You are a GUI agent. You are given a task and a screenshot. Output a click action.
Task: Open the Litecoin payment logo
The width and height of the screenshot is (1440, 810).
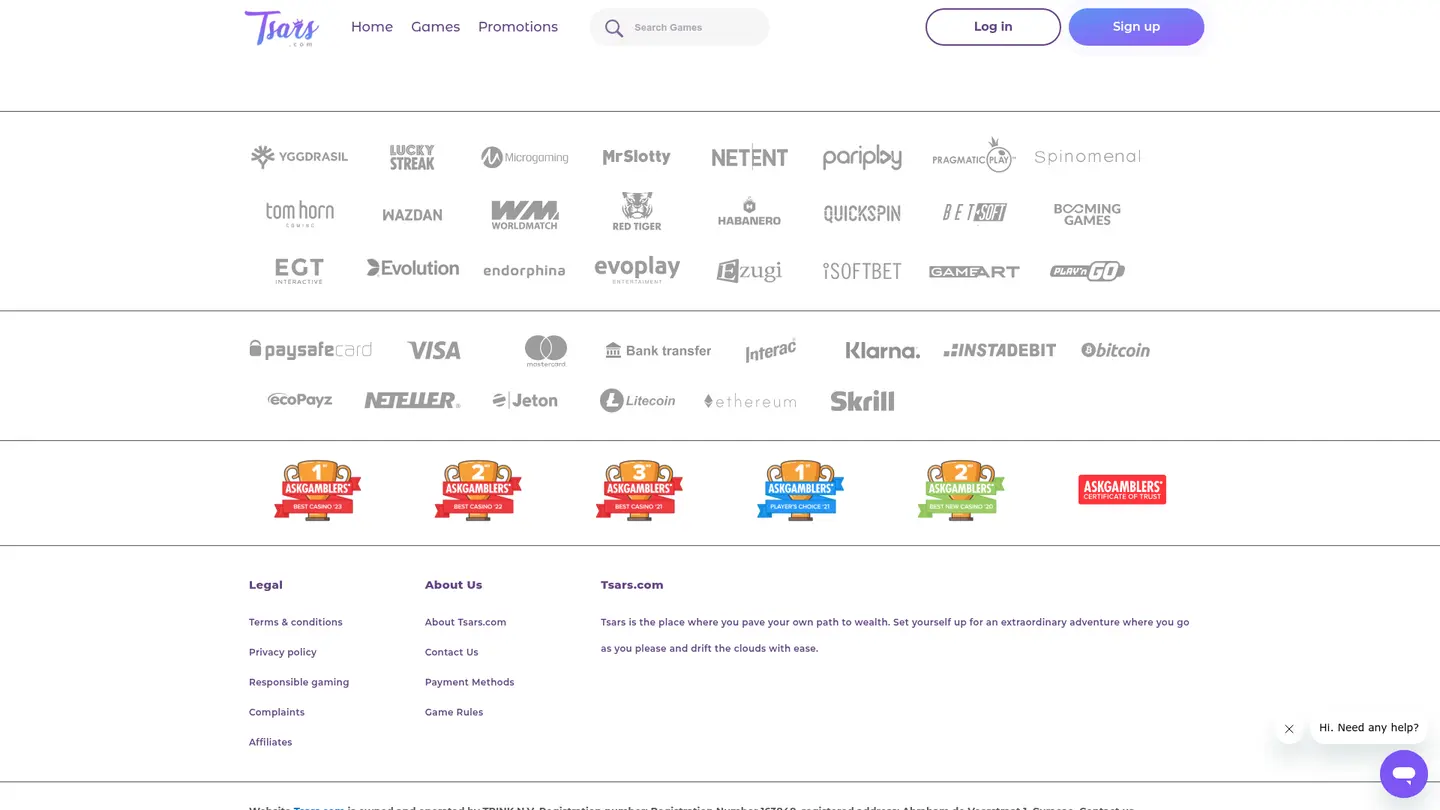click(x=637, y=400)
